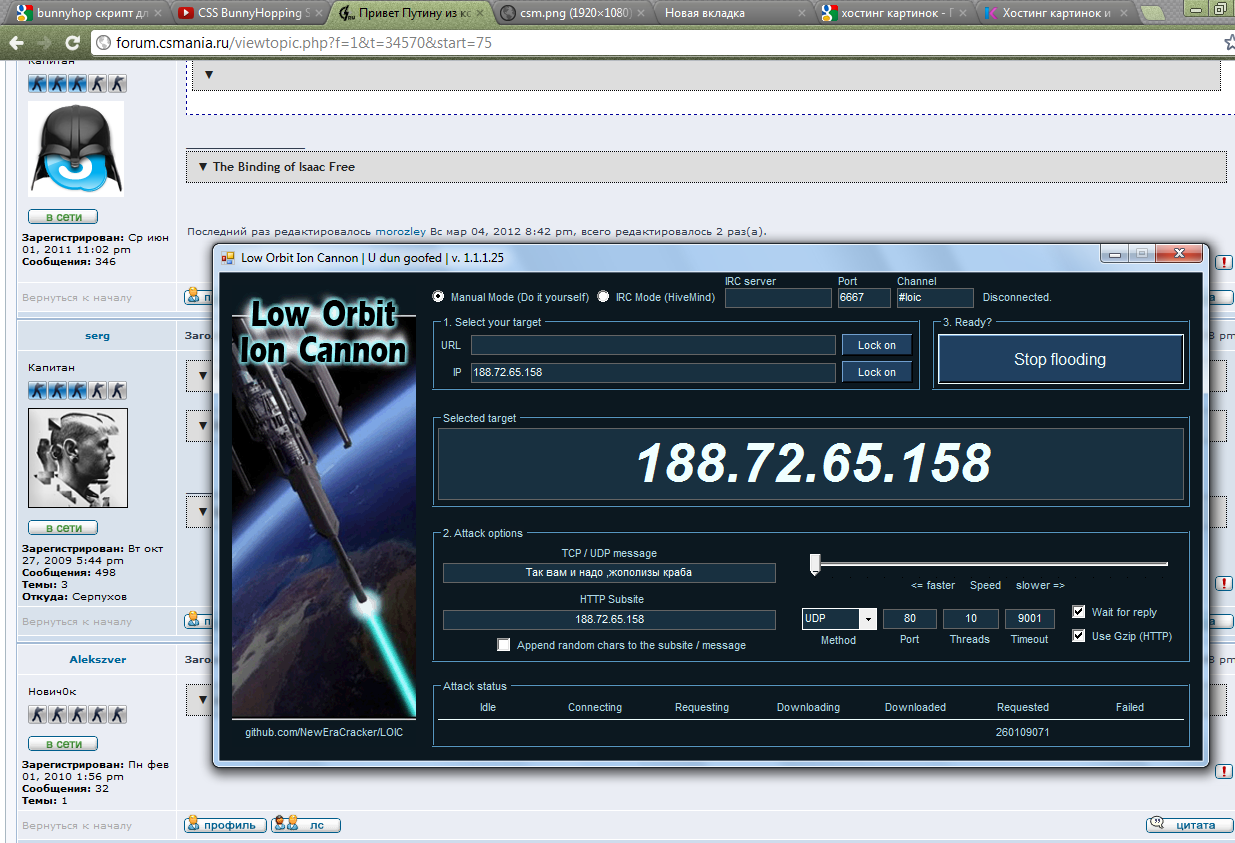Viewport: 1235px width, 843px height.
Task: Expand the spoiler arrow in Alekszver's post
Action: (203, 698)
